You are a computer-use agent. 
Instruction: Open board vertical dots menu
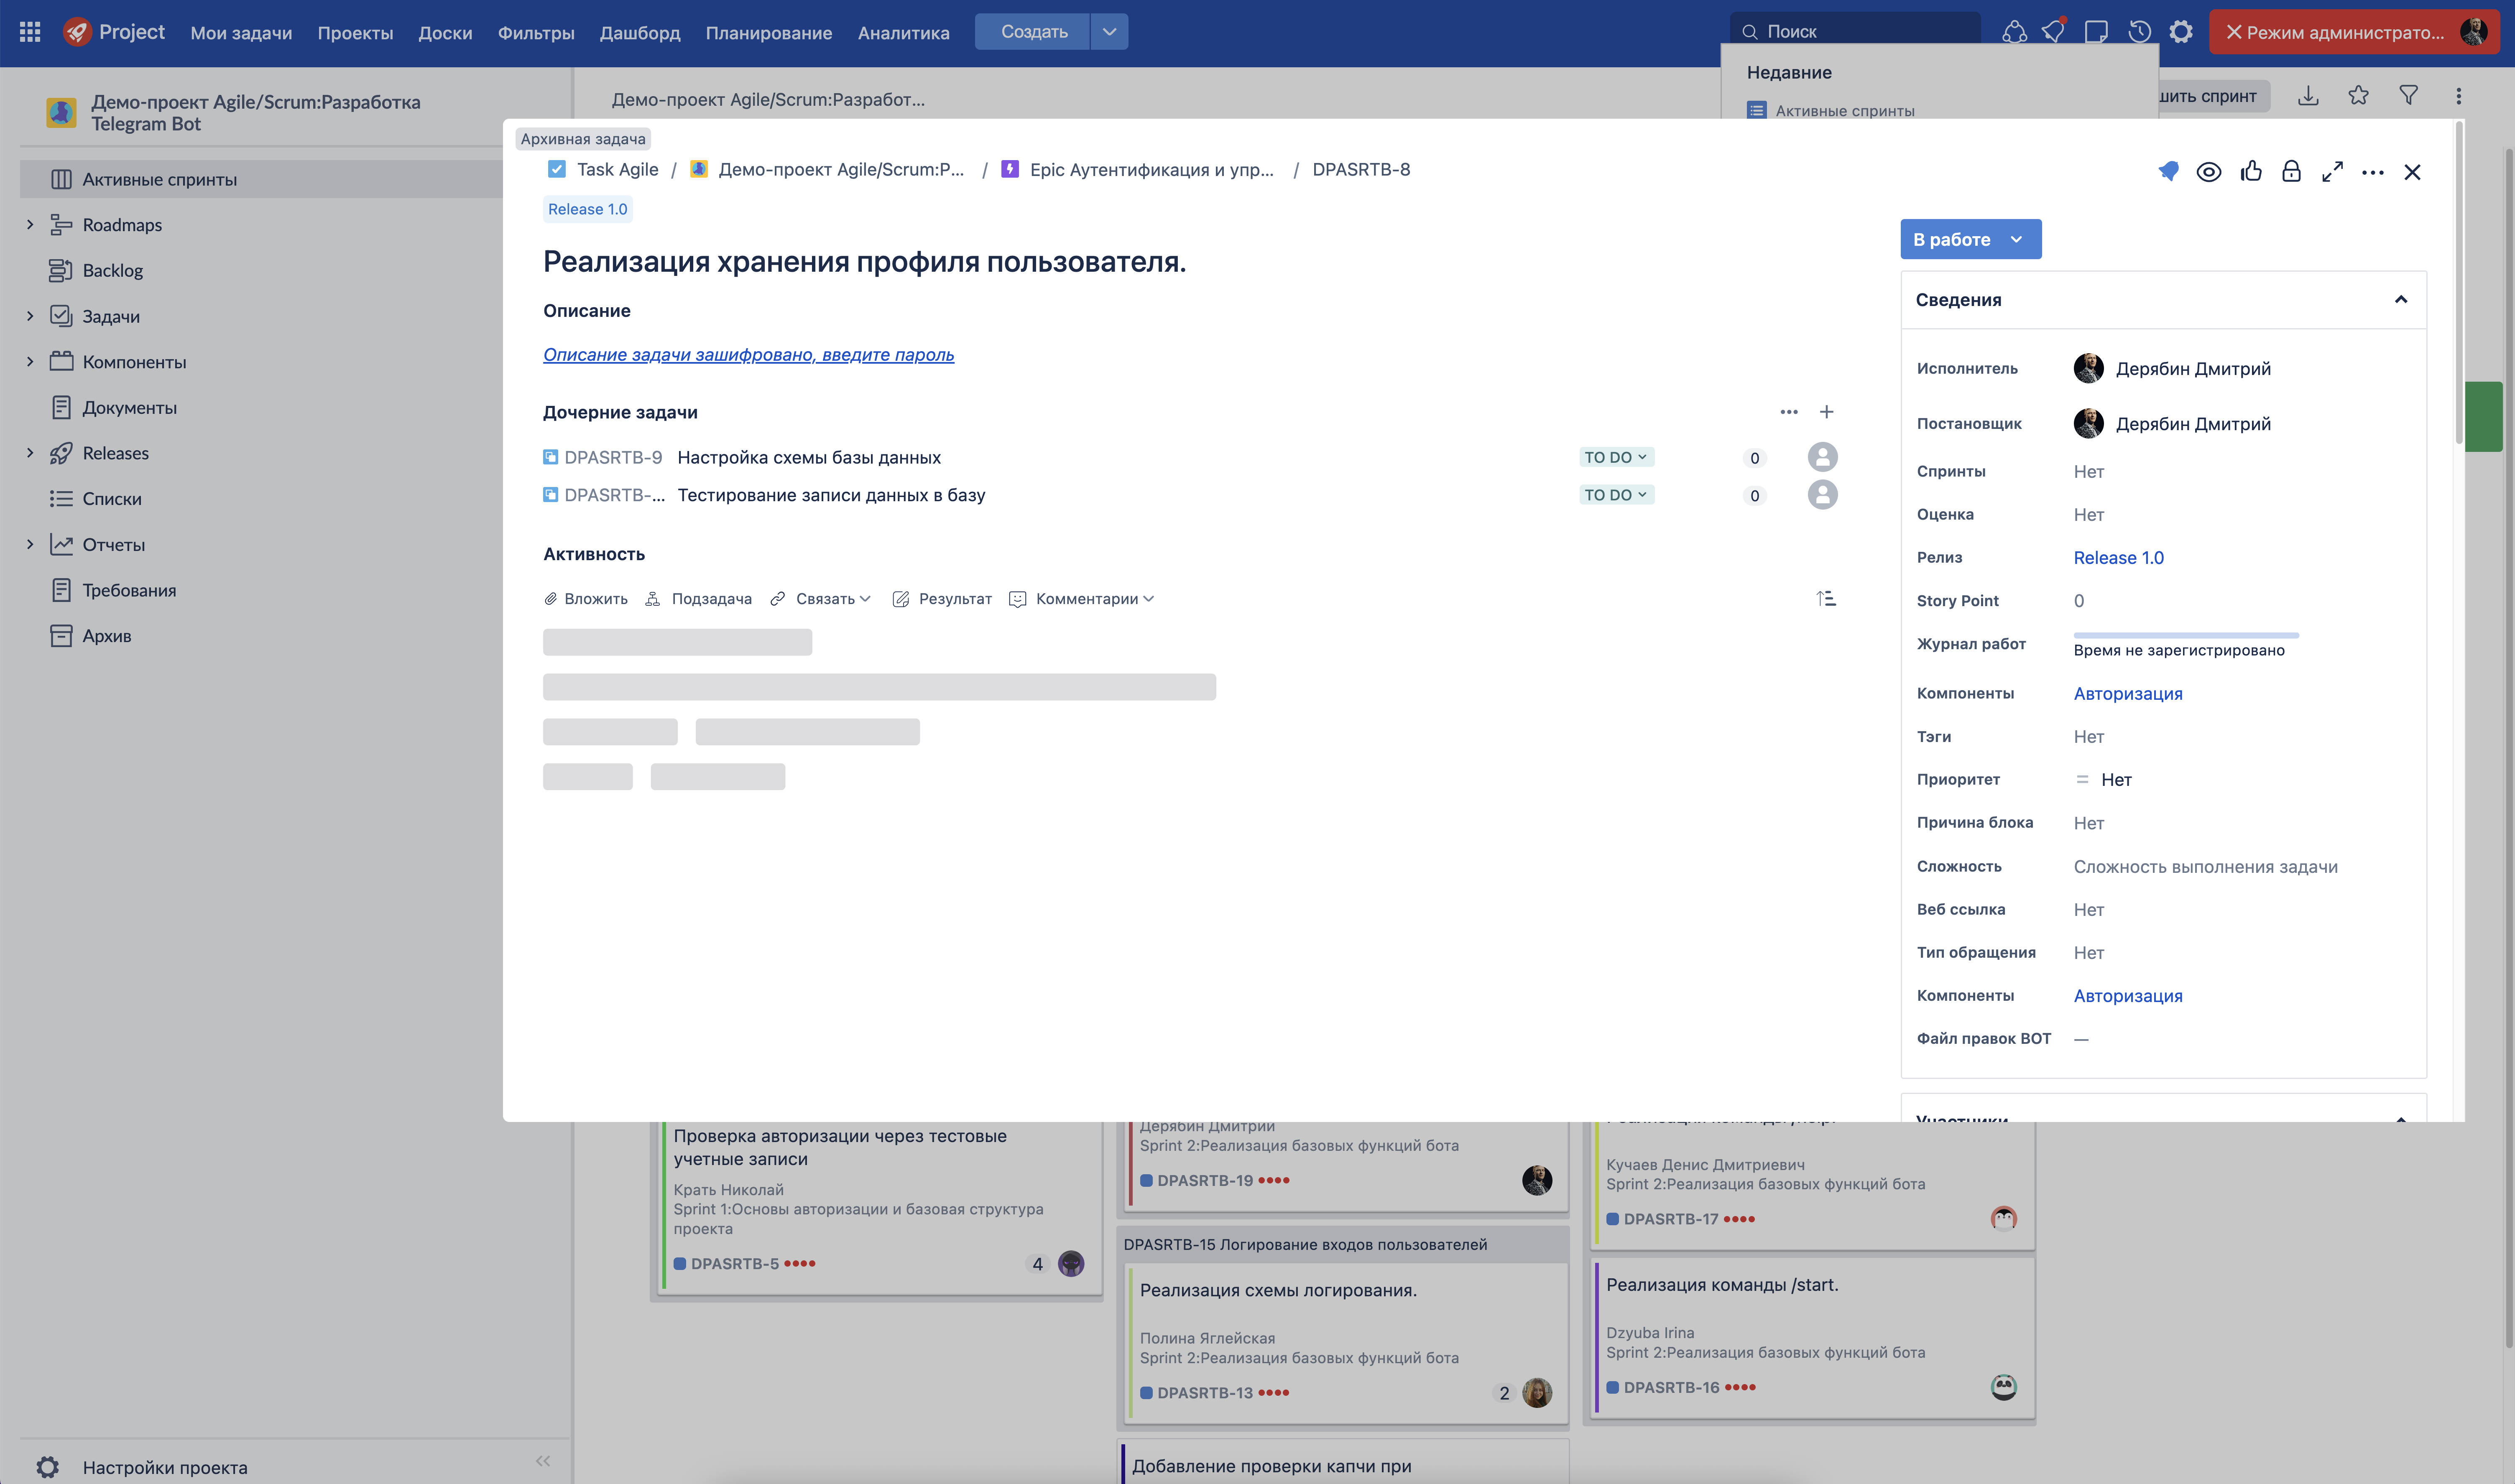[x=2459, y=96]
